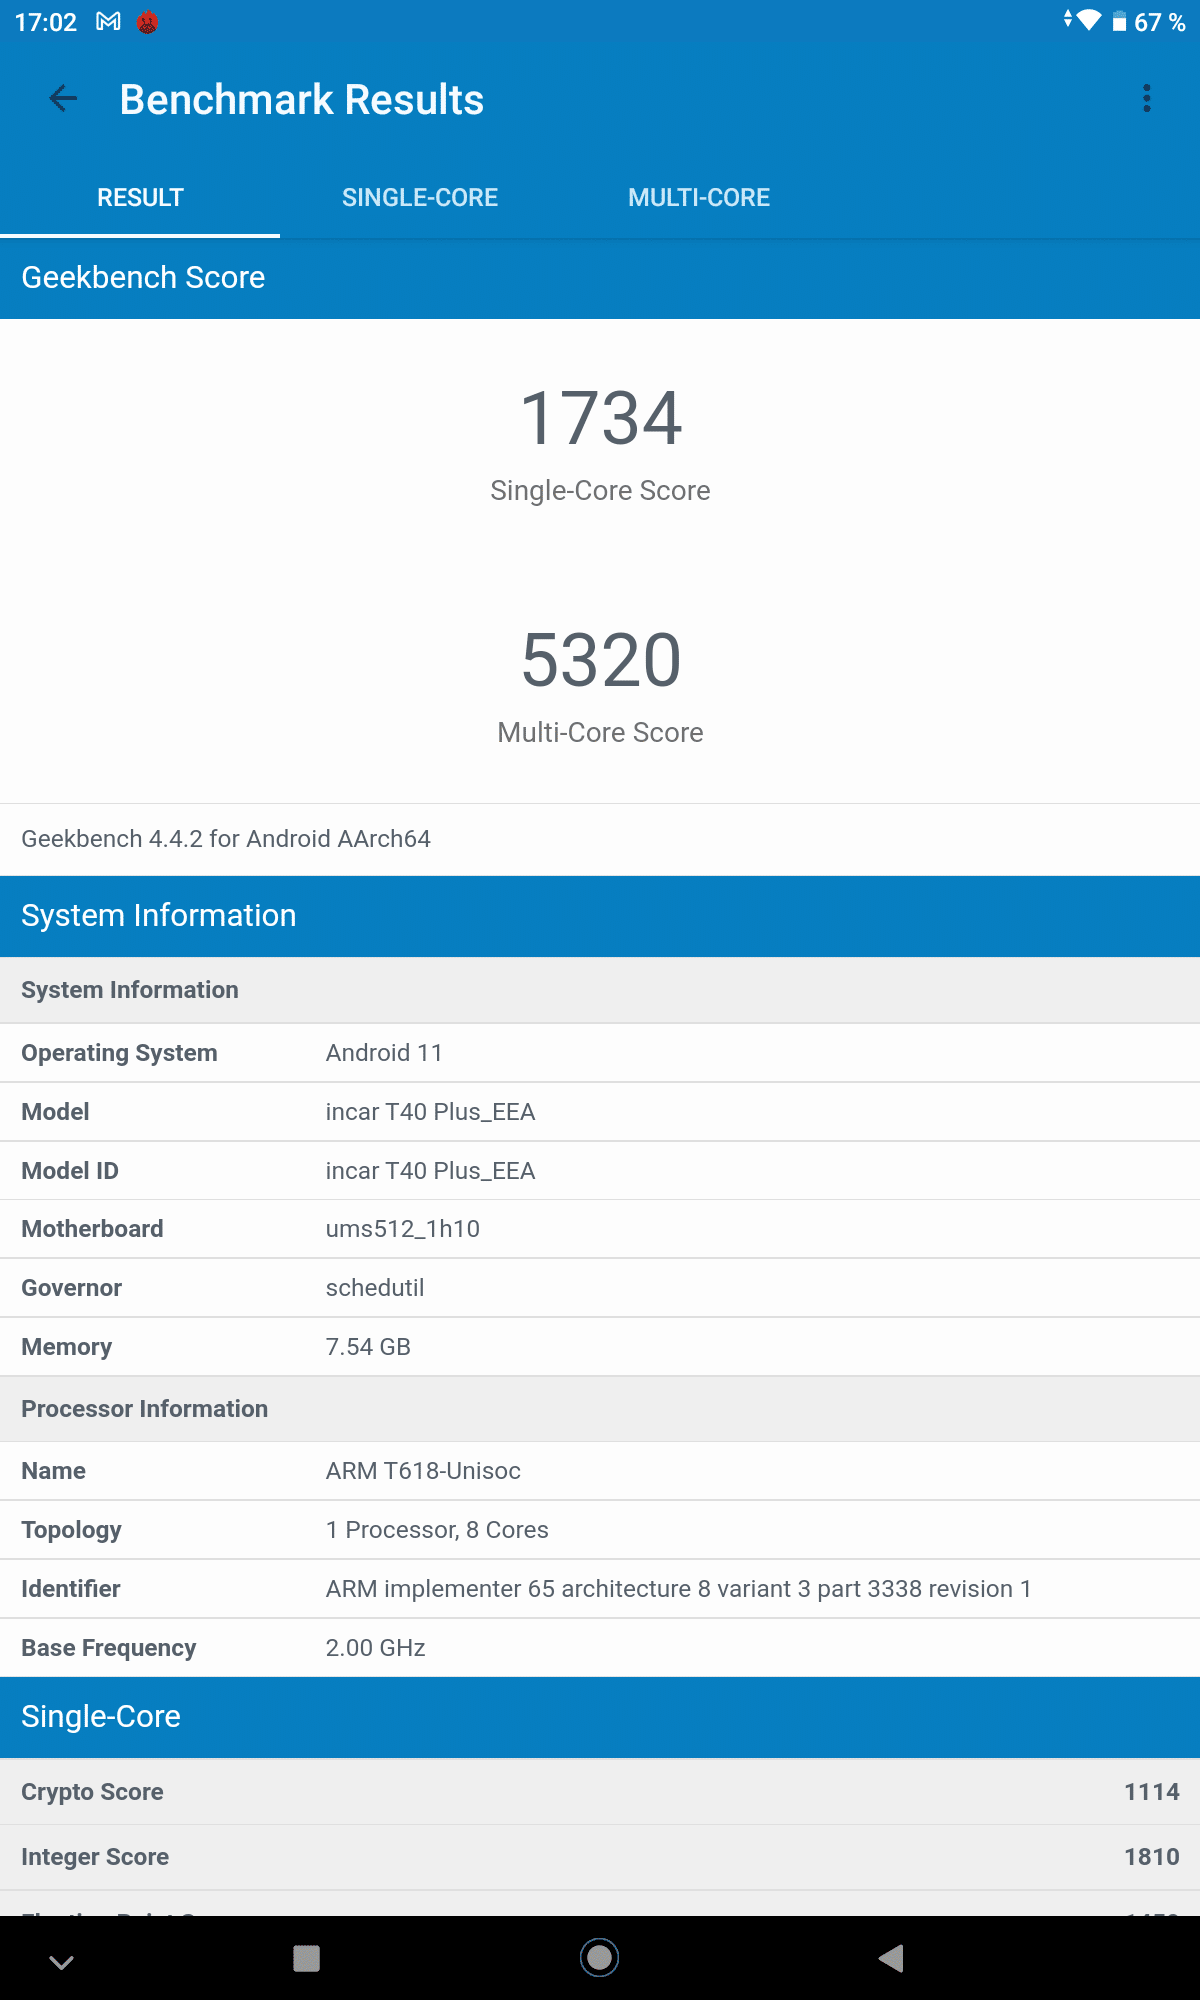Tap the square recents button
The image size is (1200, 2000).
pos(306,1958)
